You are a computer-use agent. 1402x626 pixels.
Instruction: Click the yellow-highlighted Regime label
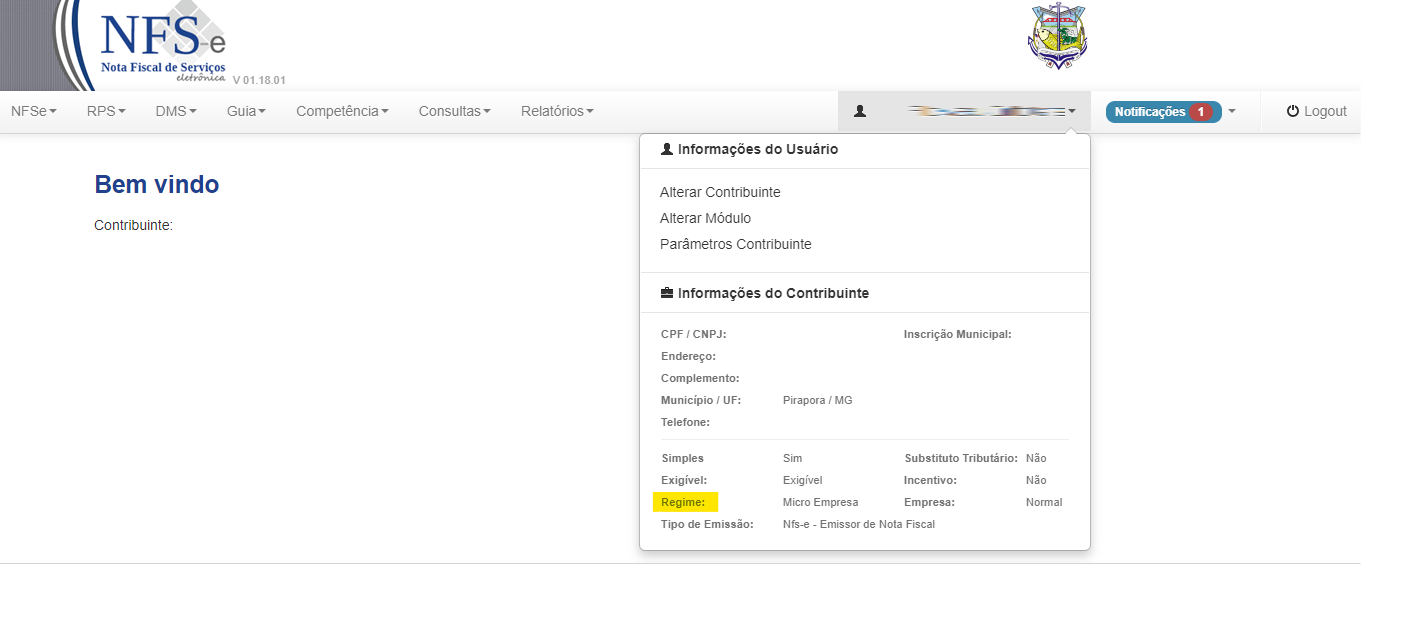click(685, 501)
